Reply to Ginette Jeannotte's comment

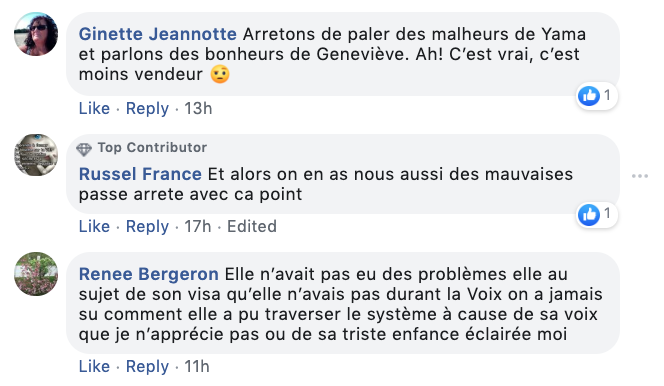click(x=147, y=109)
